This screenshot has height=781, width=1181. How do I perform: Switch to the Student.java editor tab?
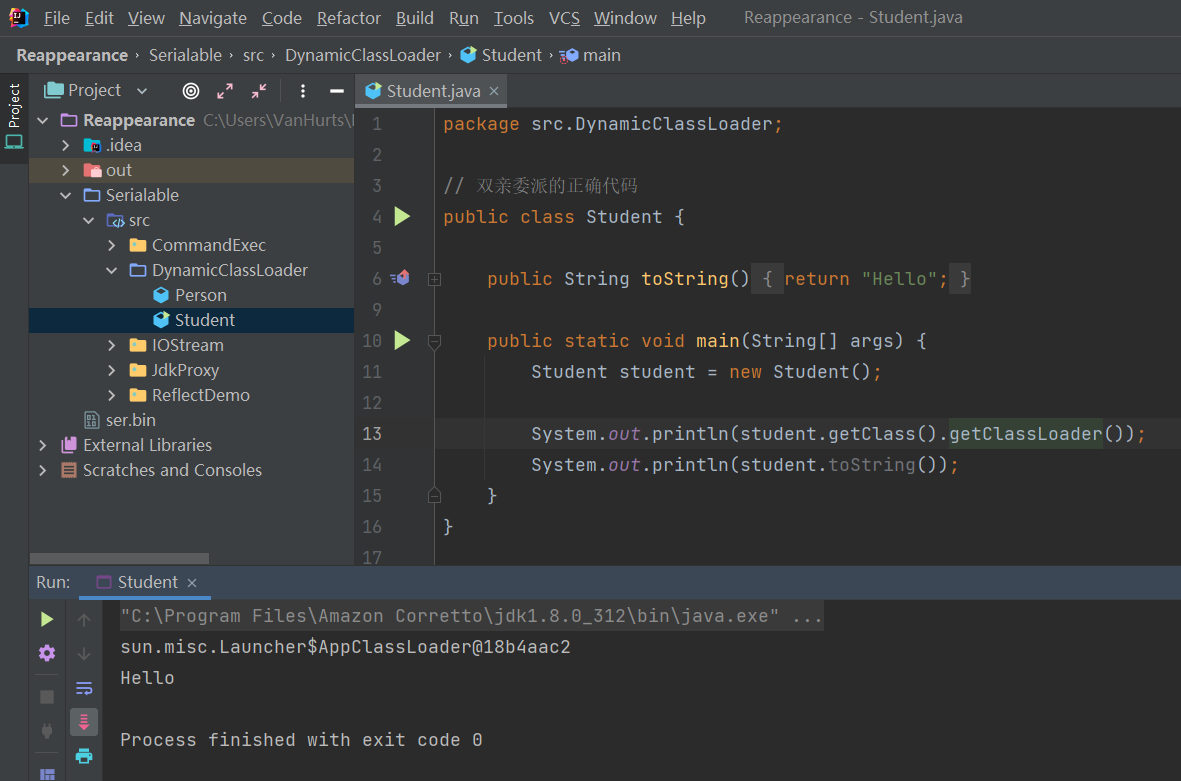432,91
